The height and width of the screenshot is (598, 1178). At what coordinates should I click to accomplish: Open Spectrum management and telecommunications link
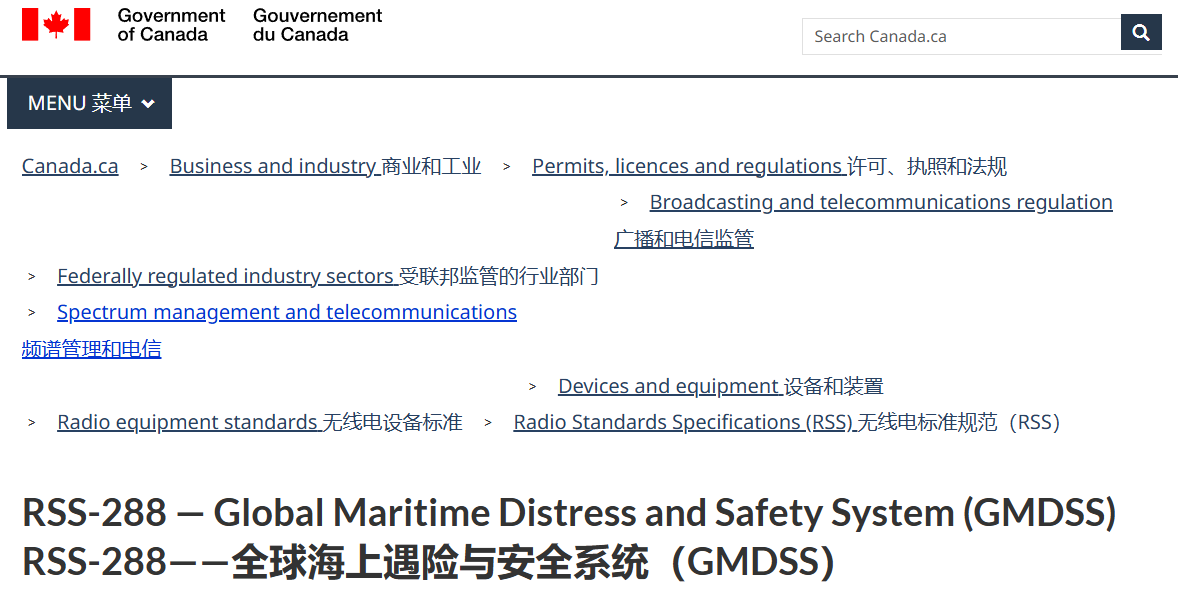pos(286,312)
